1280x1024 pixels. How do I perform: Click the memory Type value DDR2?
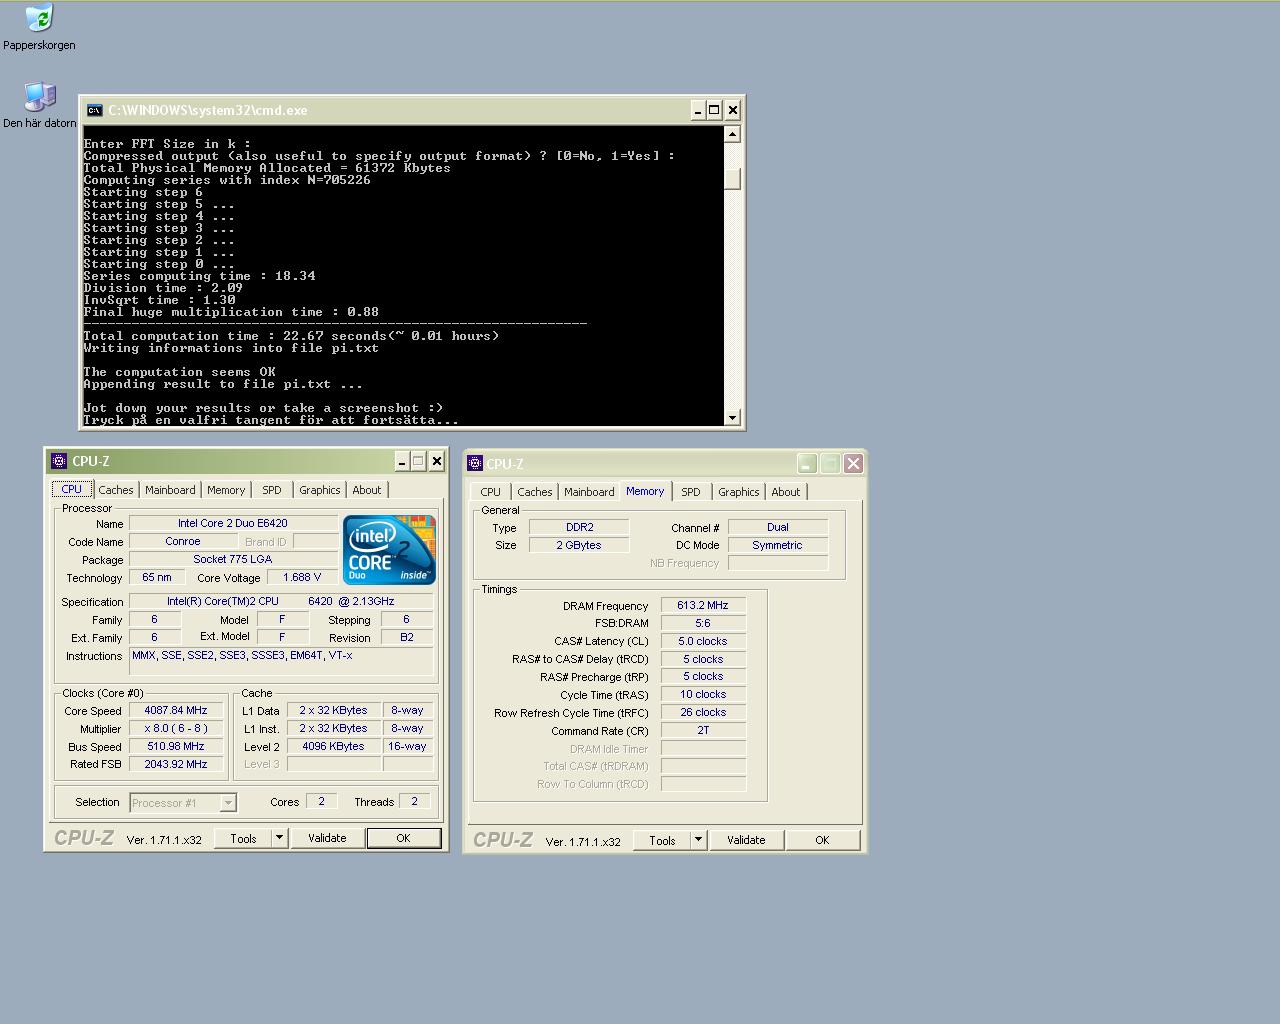(x=580, y=527)
